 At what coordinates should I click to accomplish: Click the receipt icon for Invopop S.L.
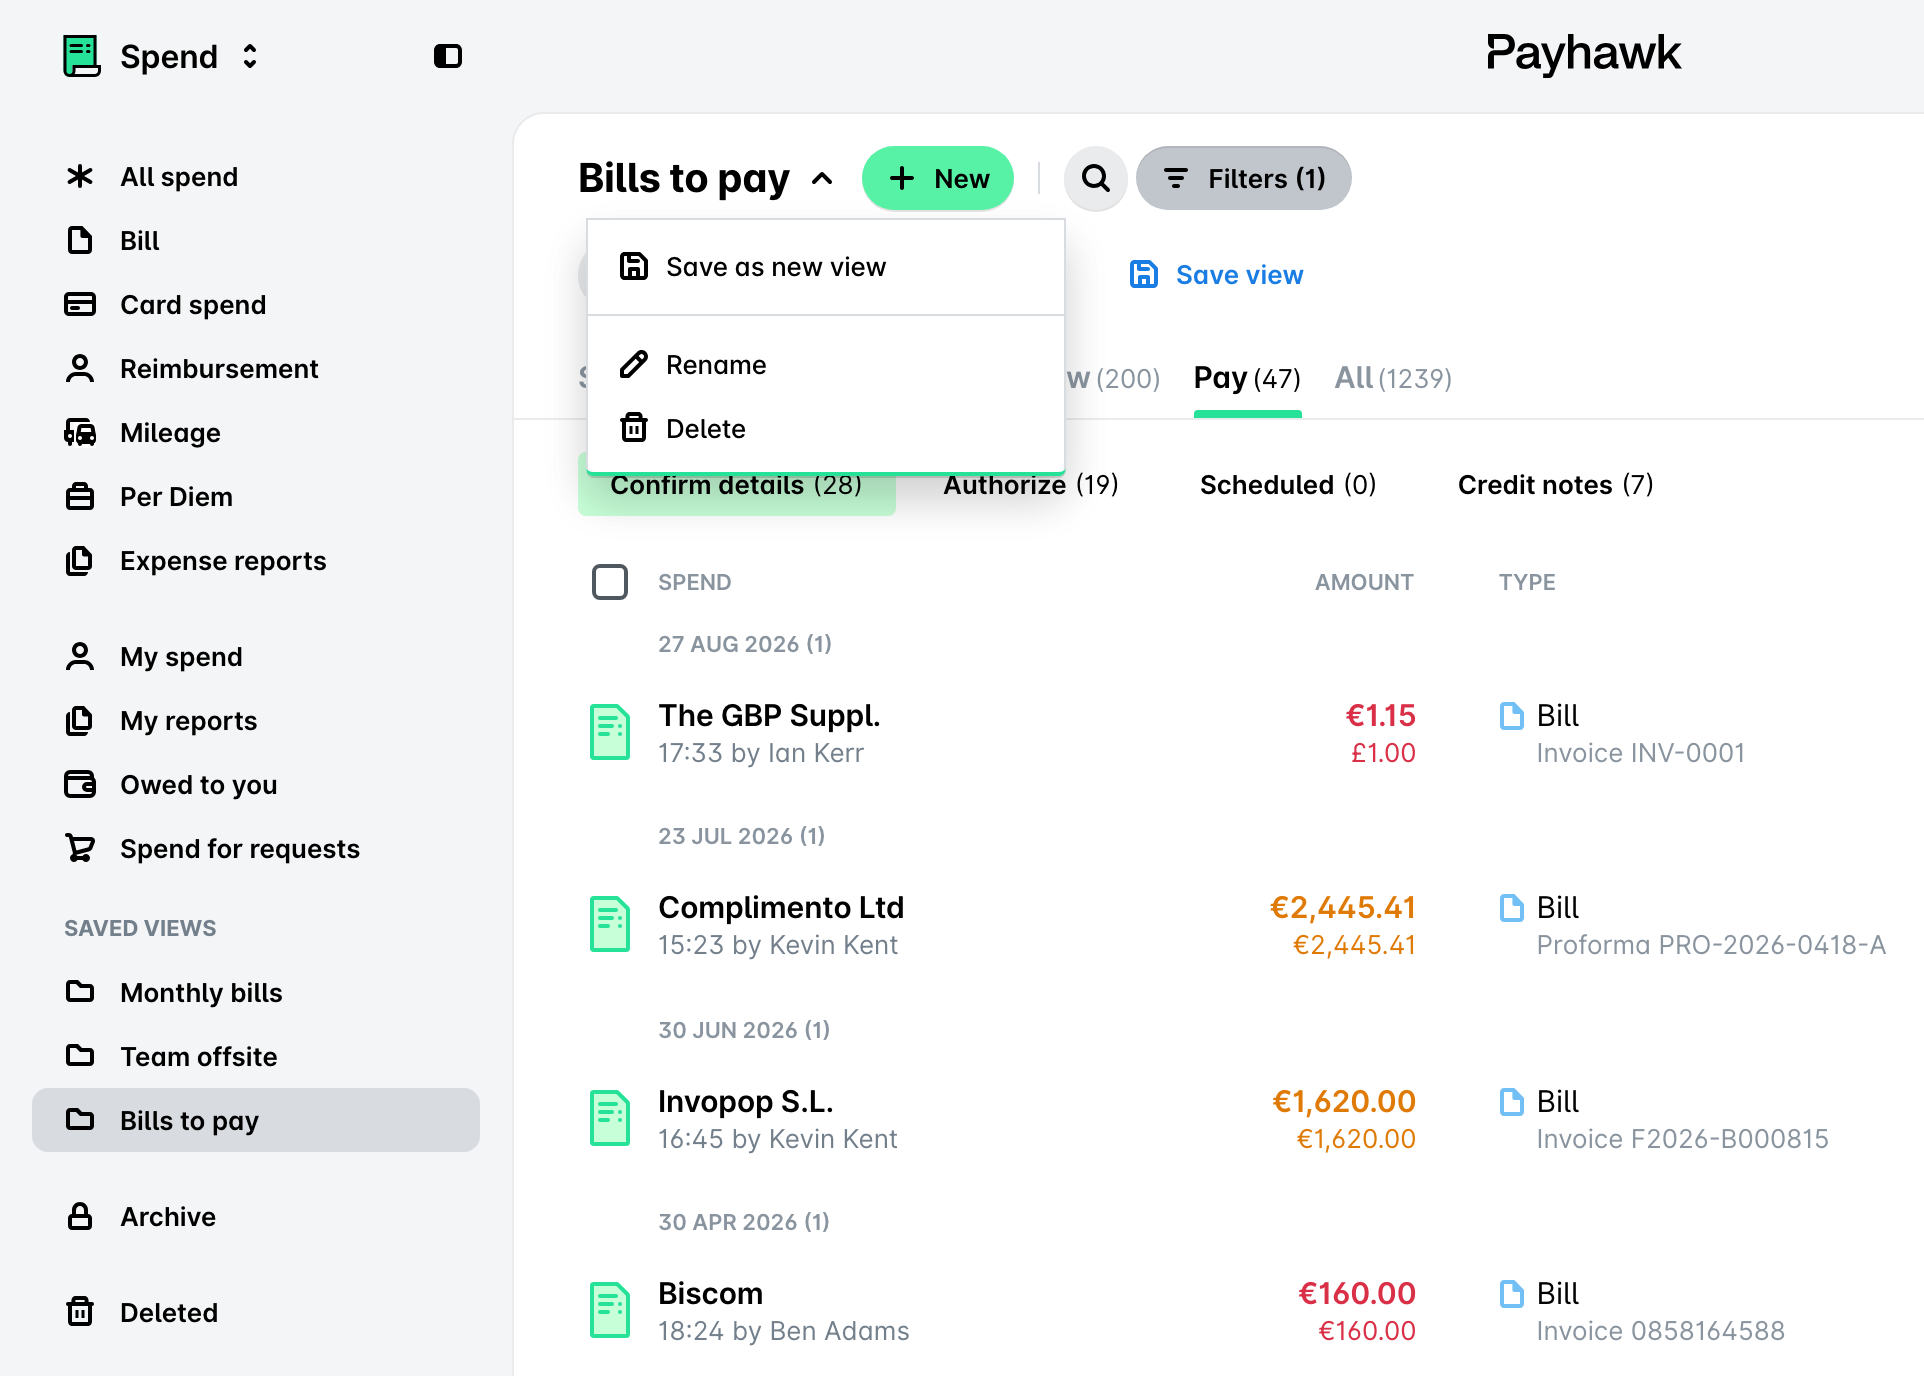(610, 1118)
